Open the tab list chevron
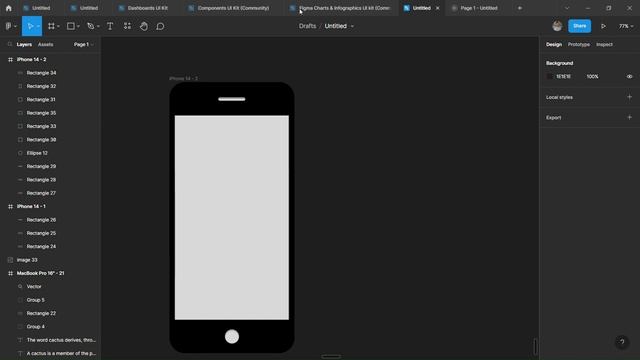The image size is (640, 360). click(567, 8)
